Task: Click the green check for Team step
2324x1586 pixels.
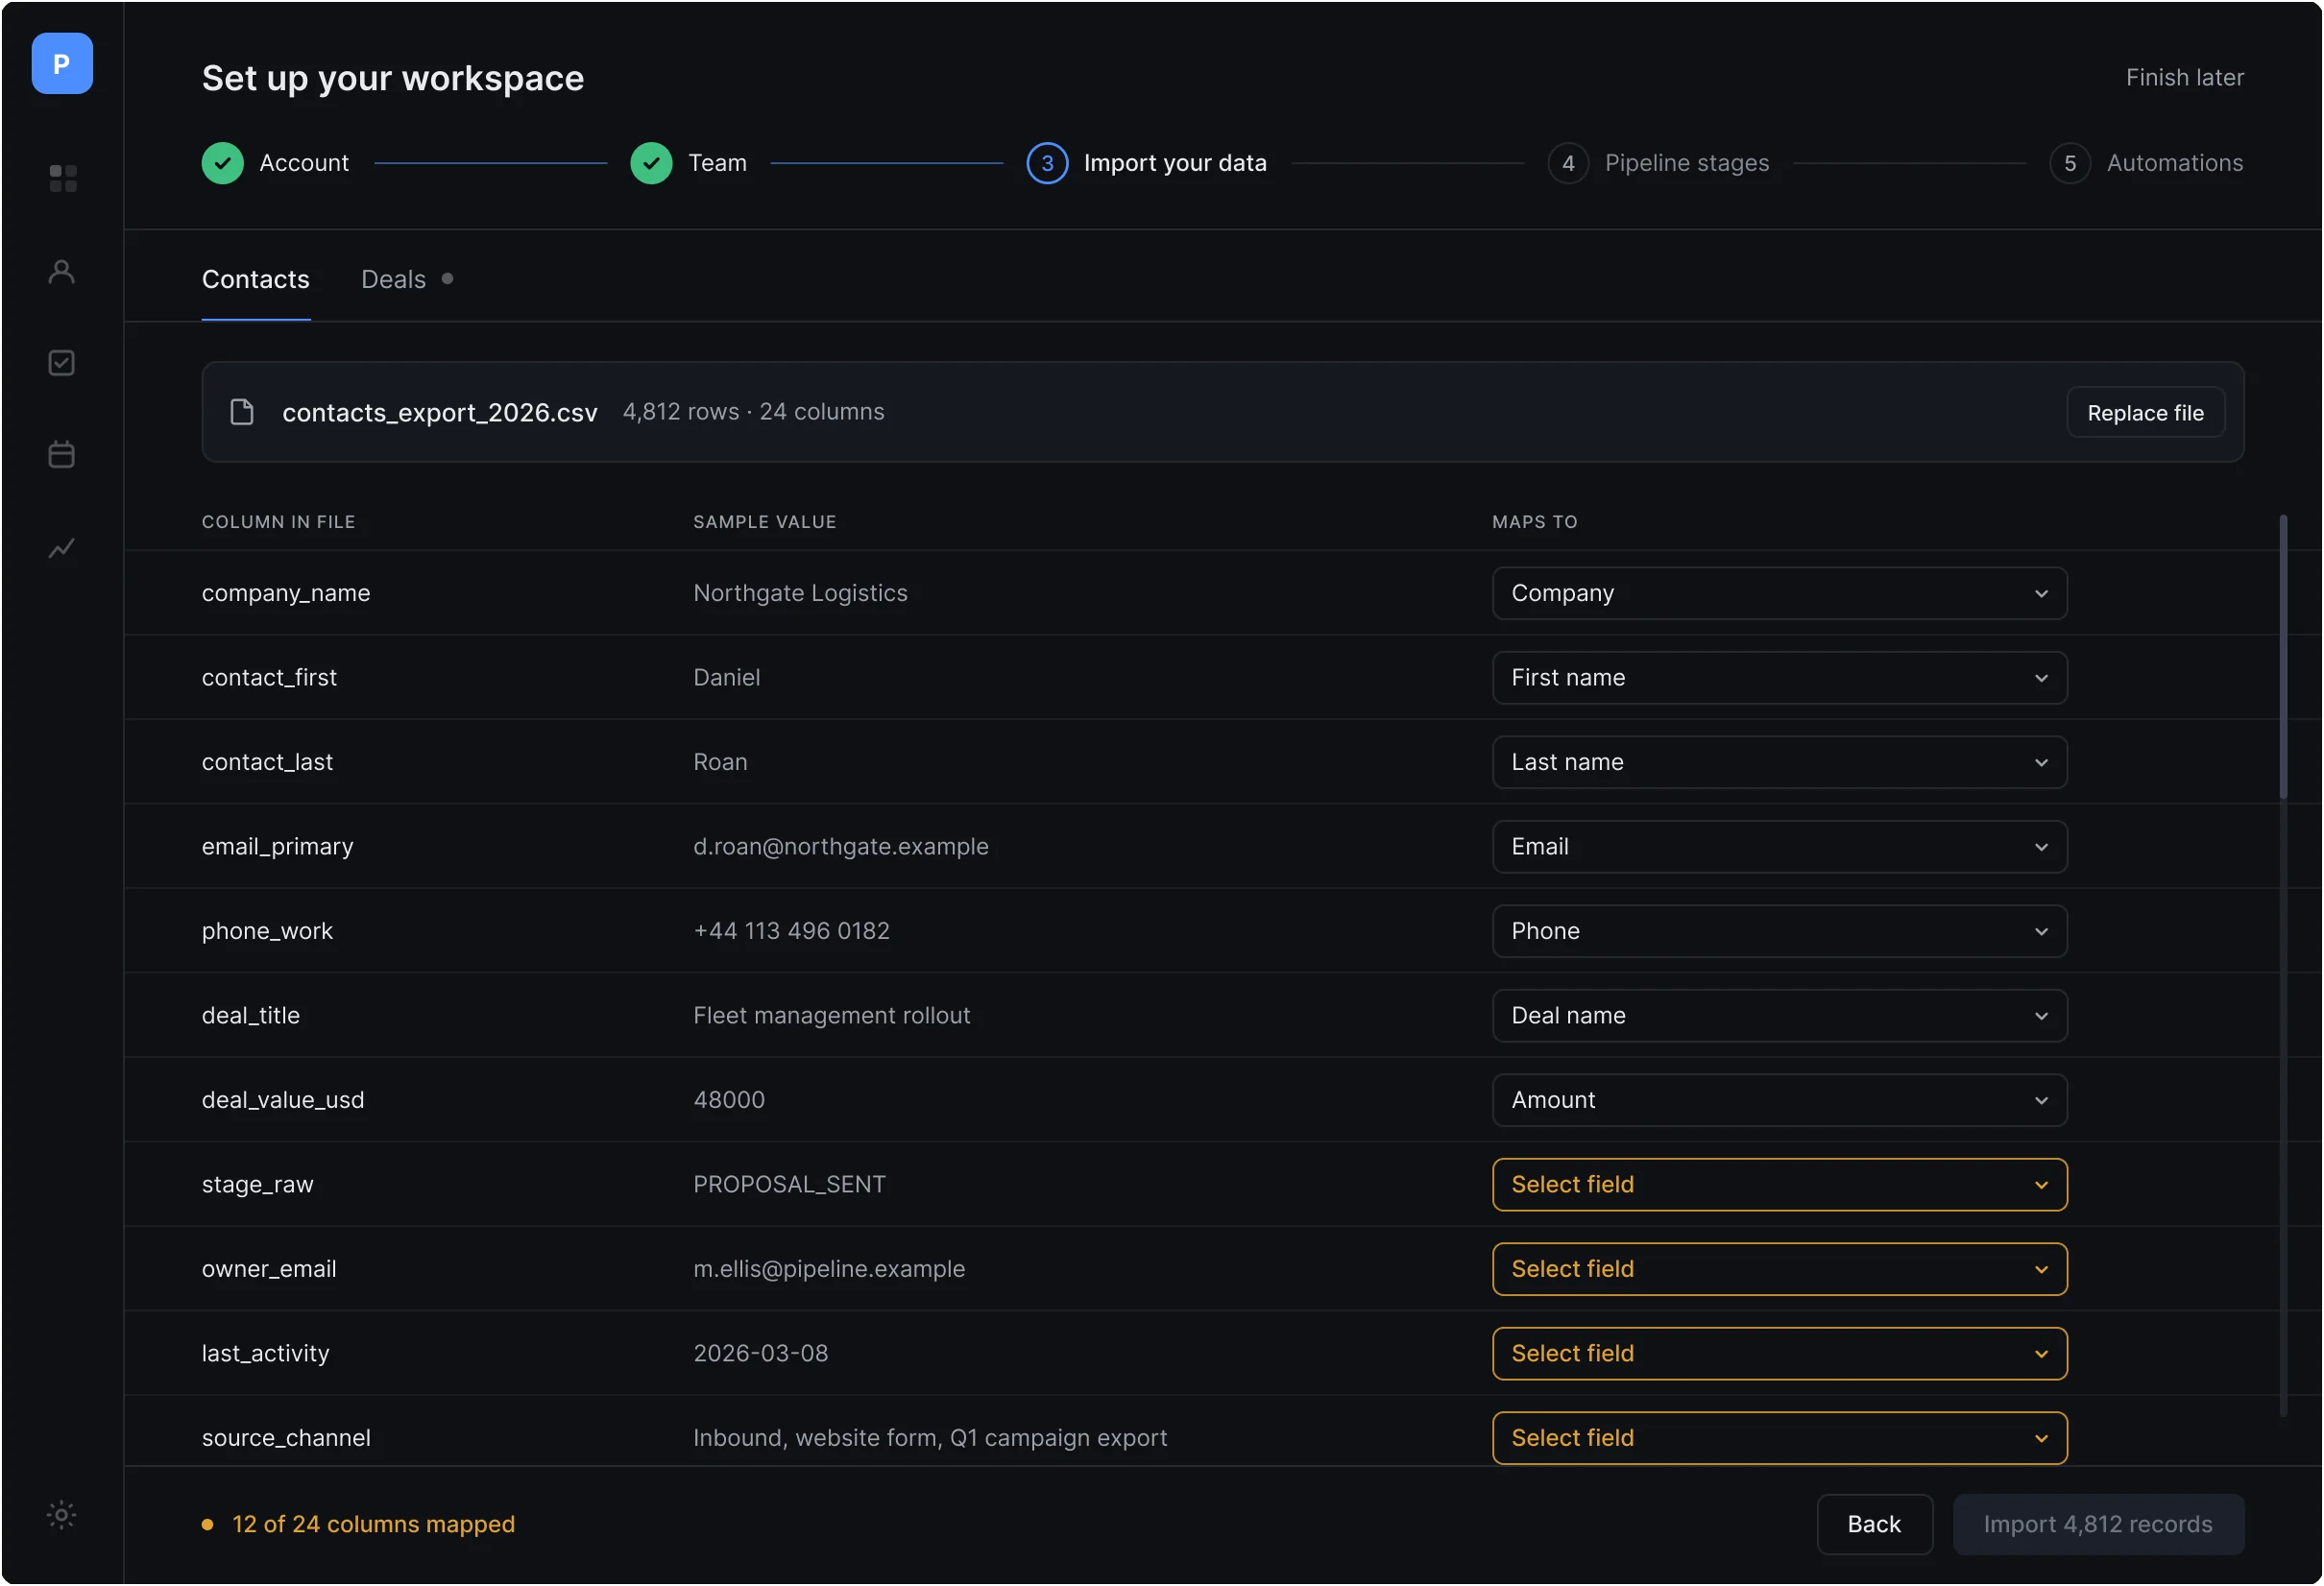Action: [651, 163]
